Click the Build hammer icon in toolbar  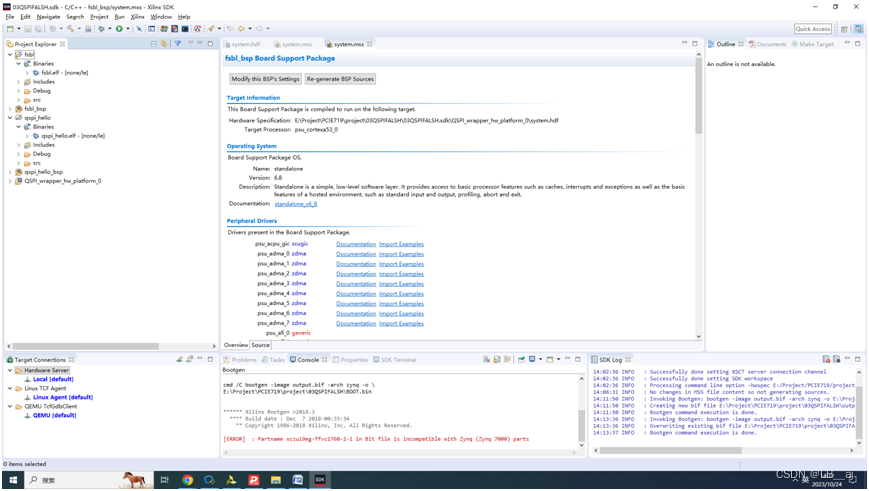click(70, 29)
